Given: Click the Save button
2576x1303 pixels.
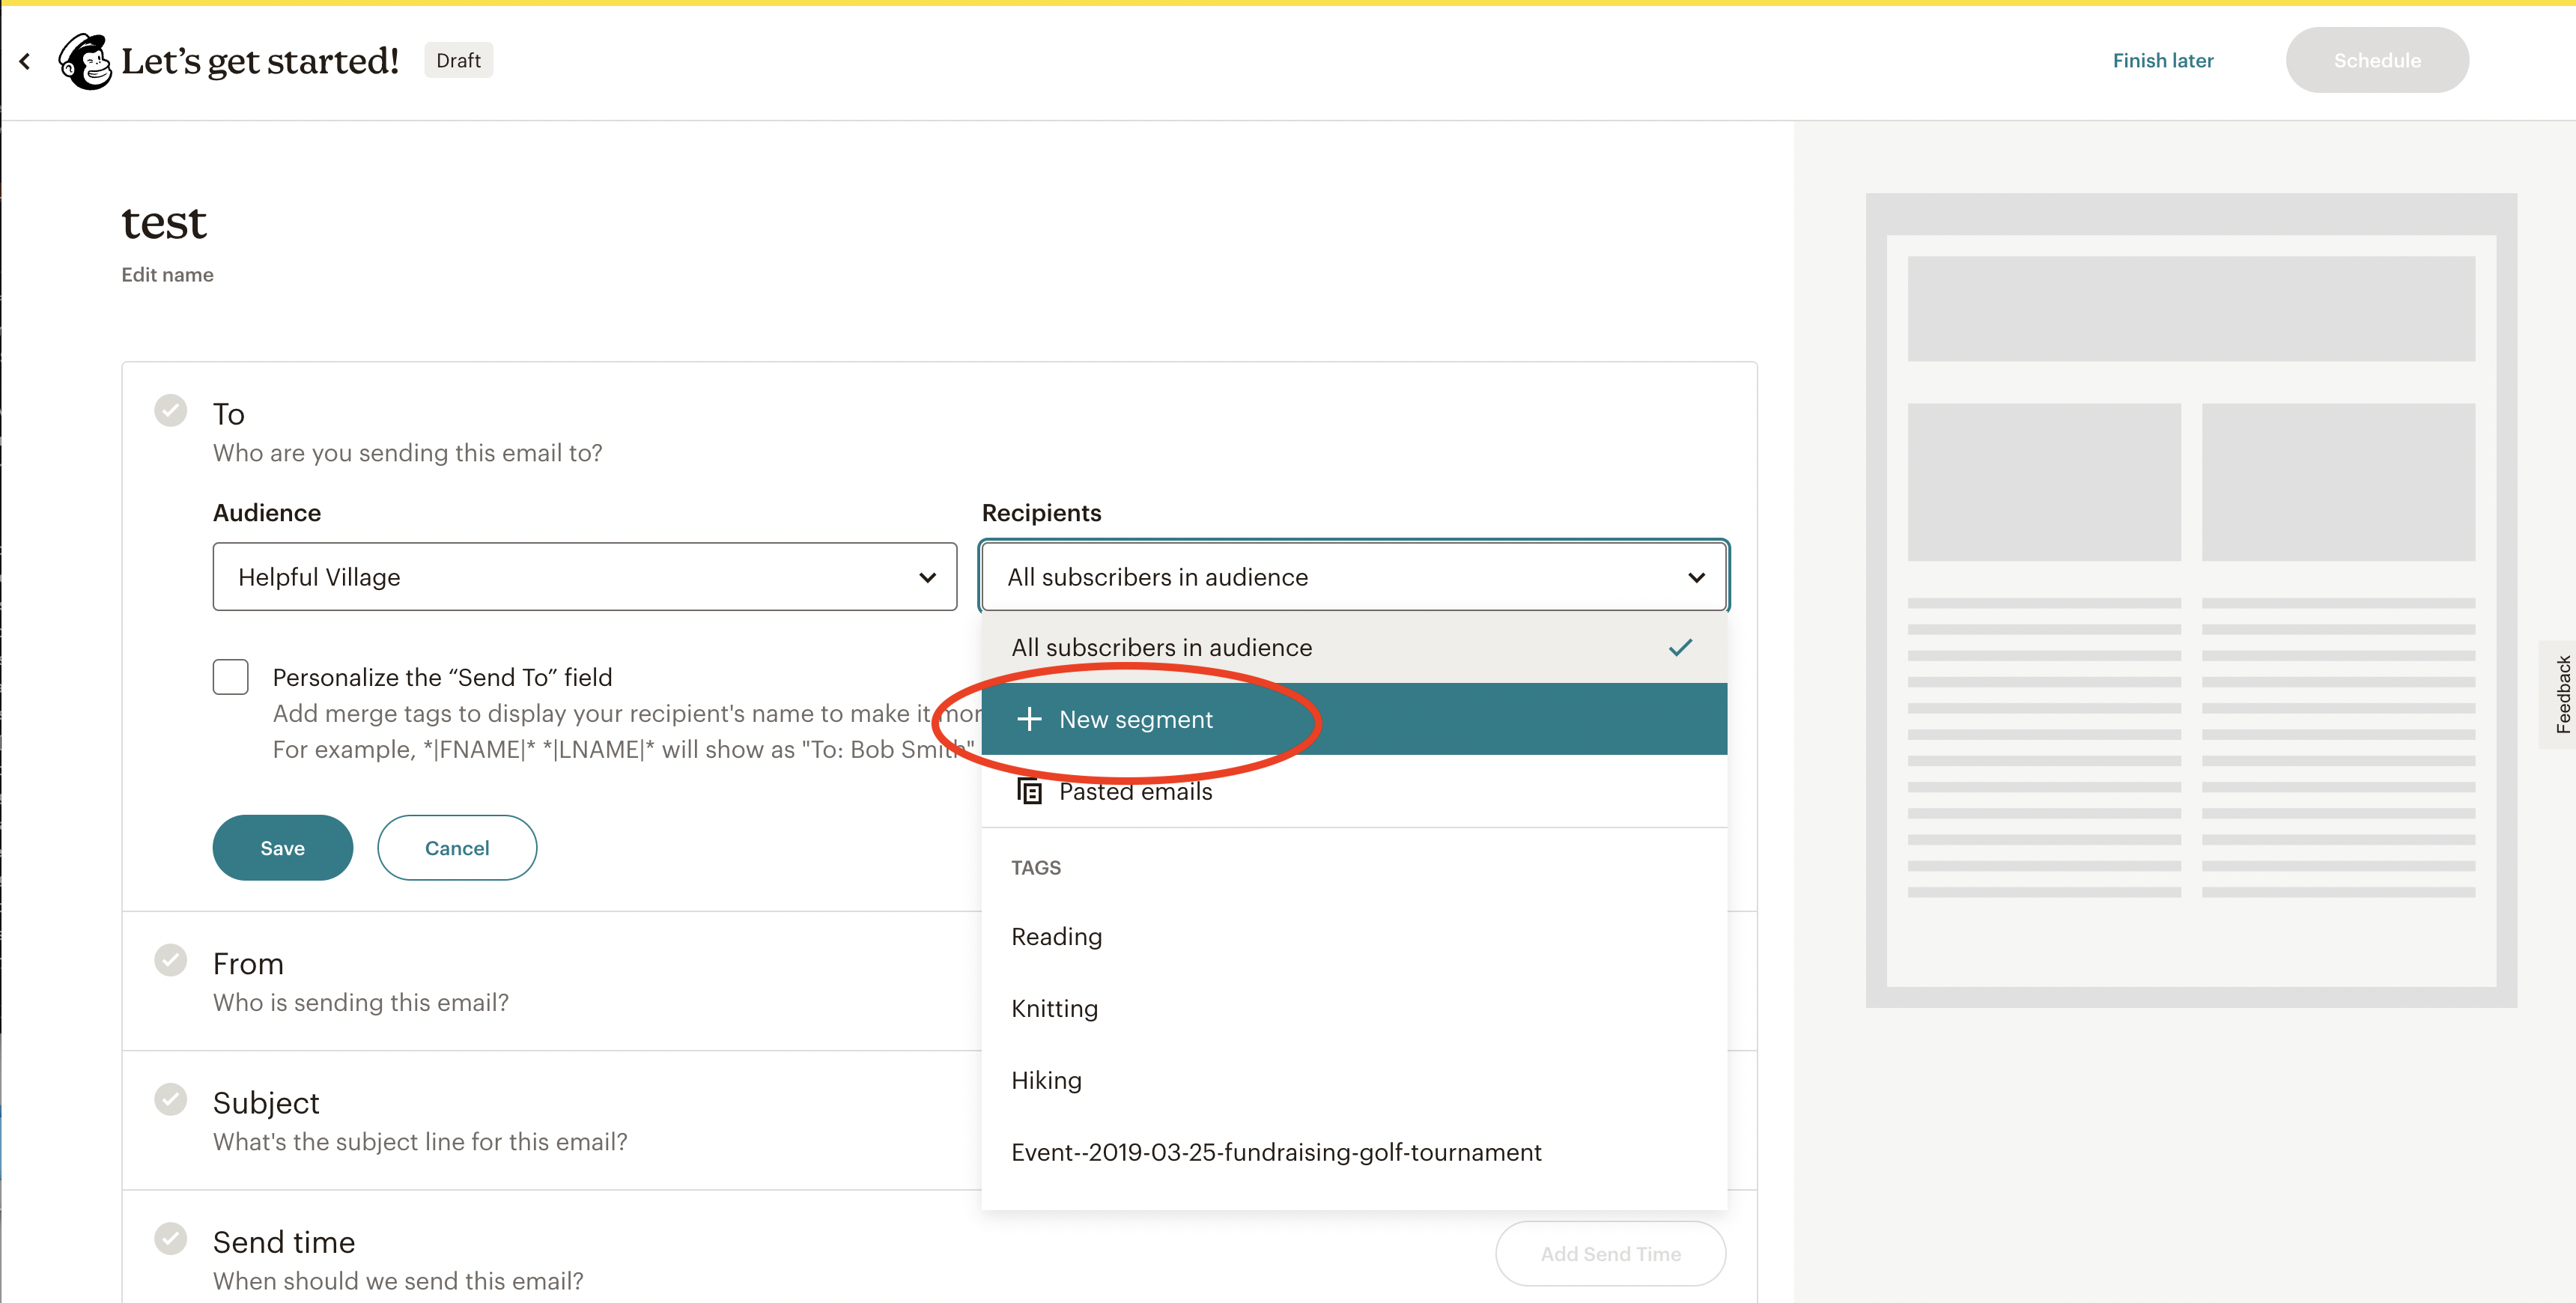Looking at the screenshot, I should tap(282, 847).
